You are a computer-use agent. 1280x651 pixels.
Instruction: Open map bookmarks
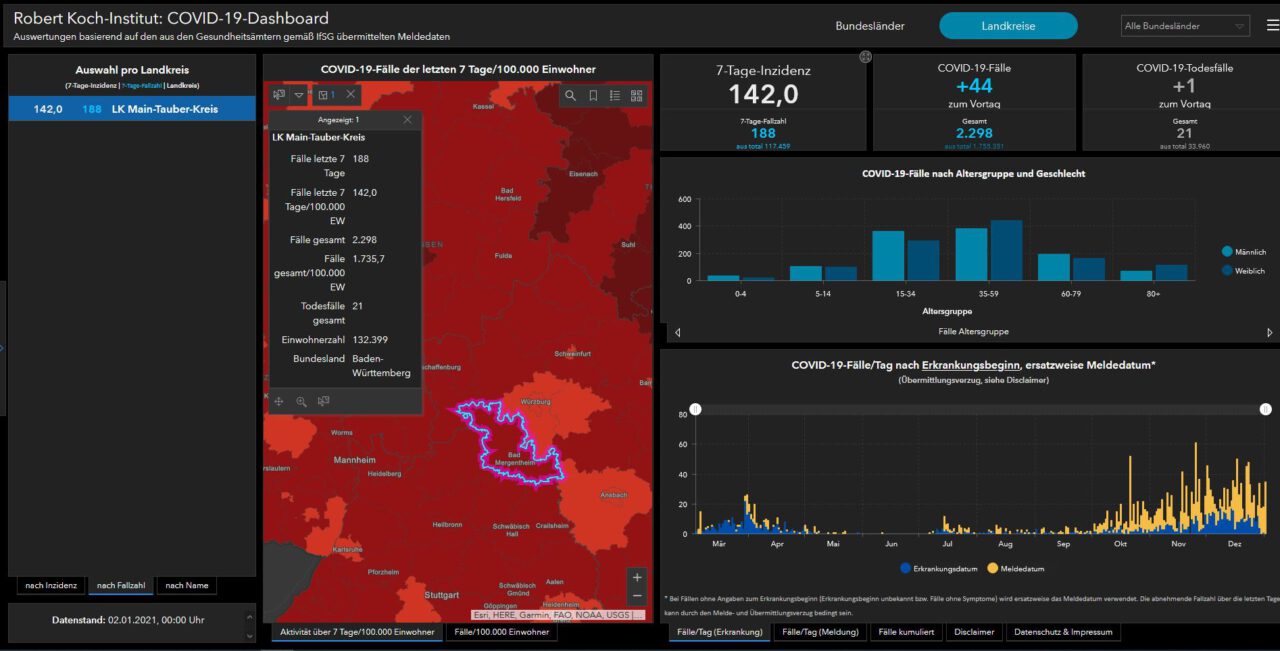(593, 96)
